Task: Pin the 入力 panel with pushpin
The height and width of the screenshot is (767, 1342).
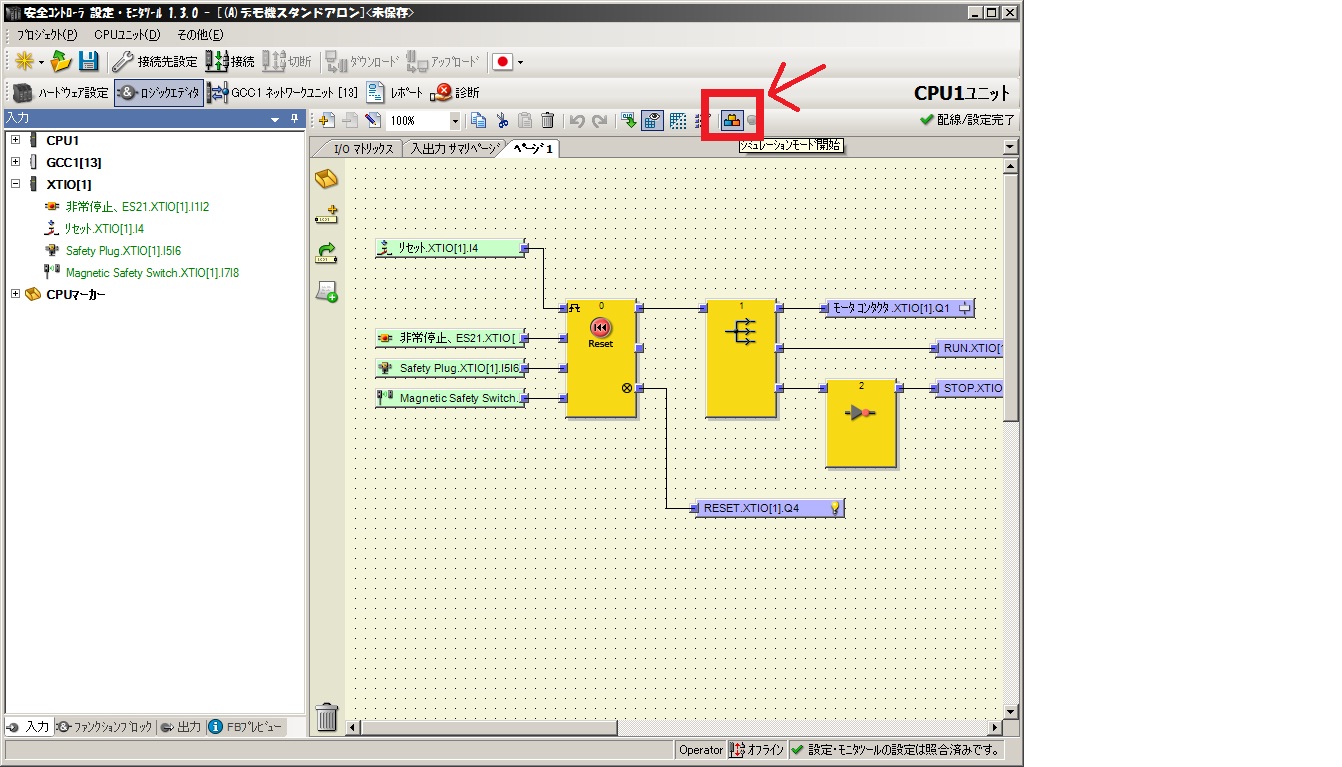Action: tap(294, 119)
